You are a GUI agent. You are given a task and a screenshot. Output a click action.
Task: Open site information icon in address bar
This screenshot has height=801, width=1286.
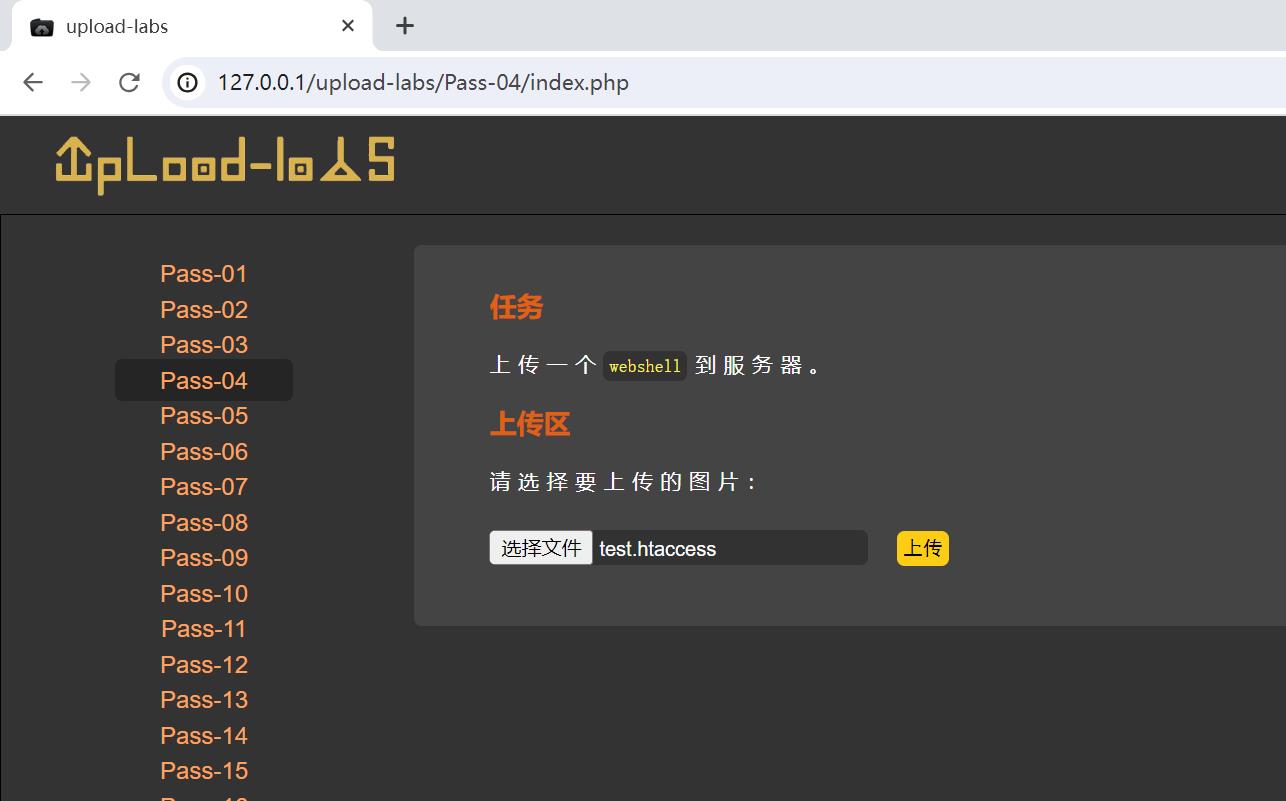coord(188,82)
